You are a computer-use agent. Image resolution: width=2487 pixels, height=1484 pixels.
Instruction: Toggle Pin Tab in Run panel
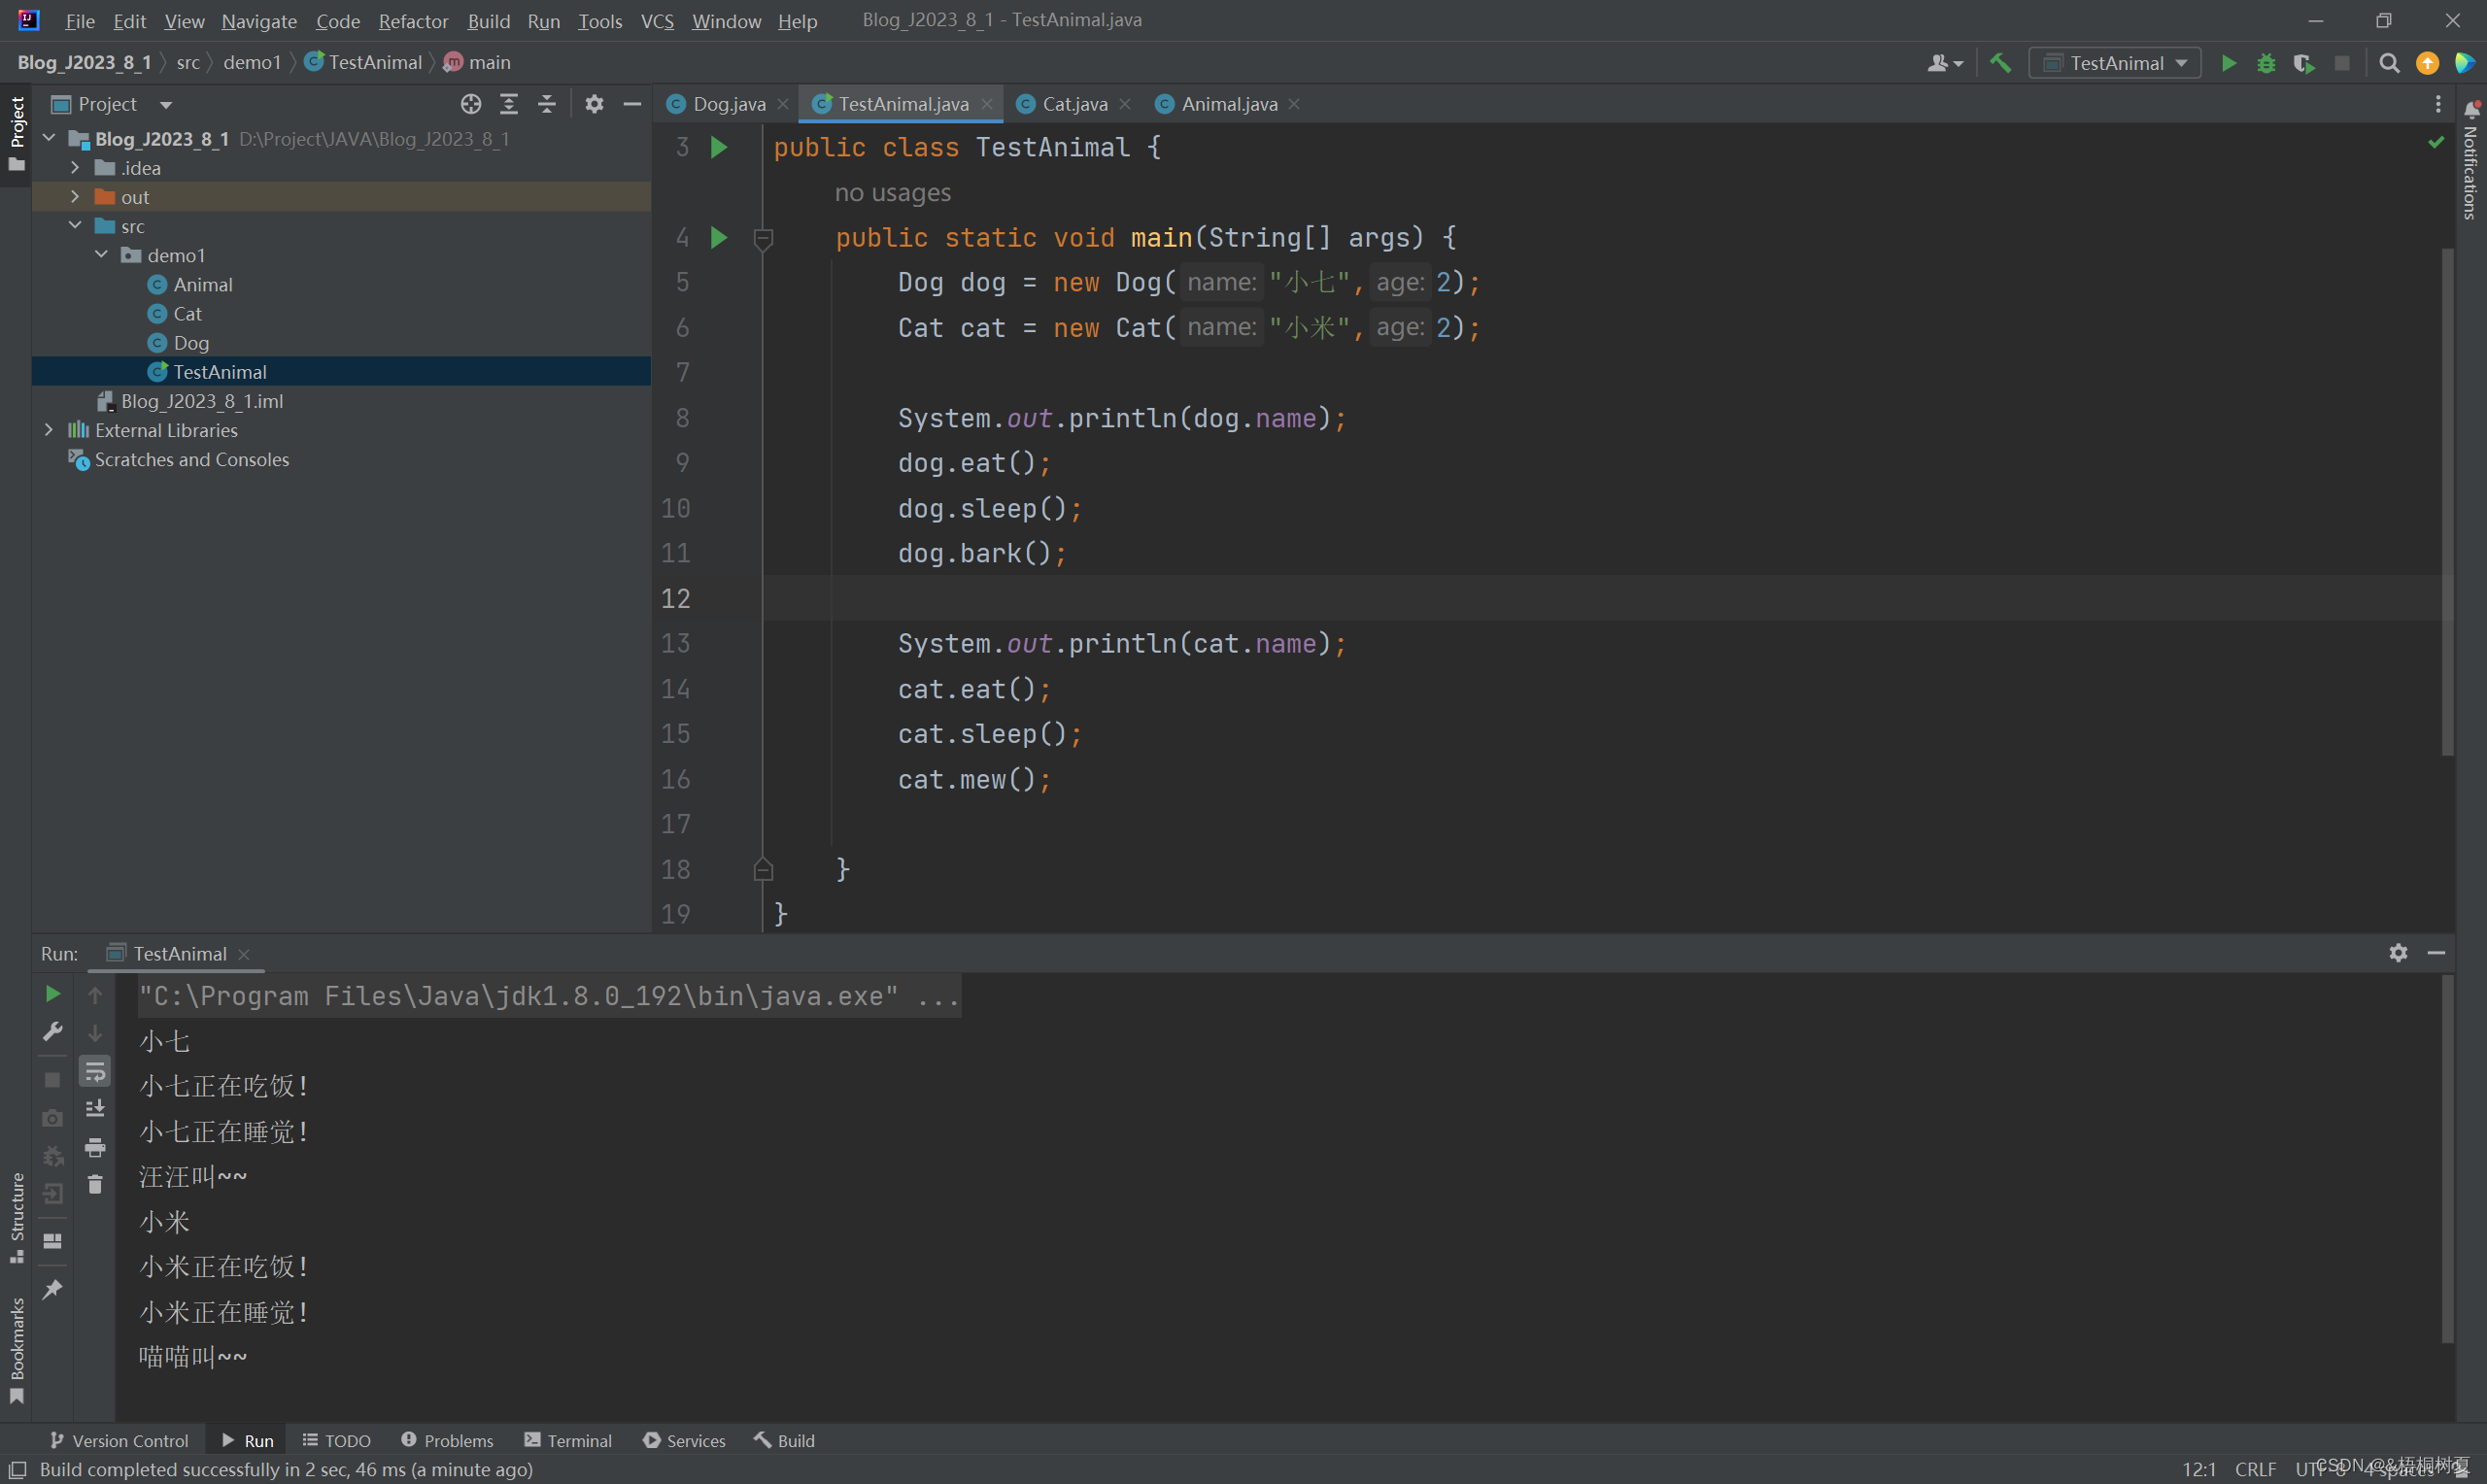pos(53,1289)
